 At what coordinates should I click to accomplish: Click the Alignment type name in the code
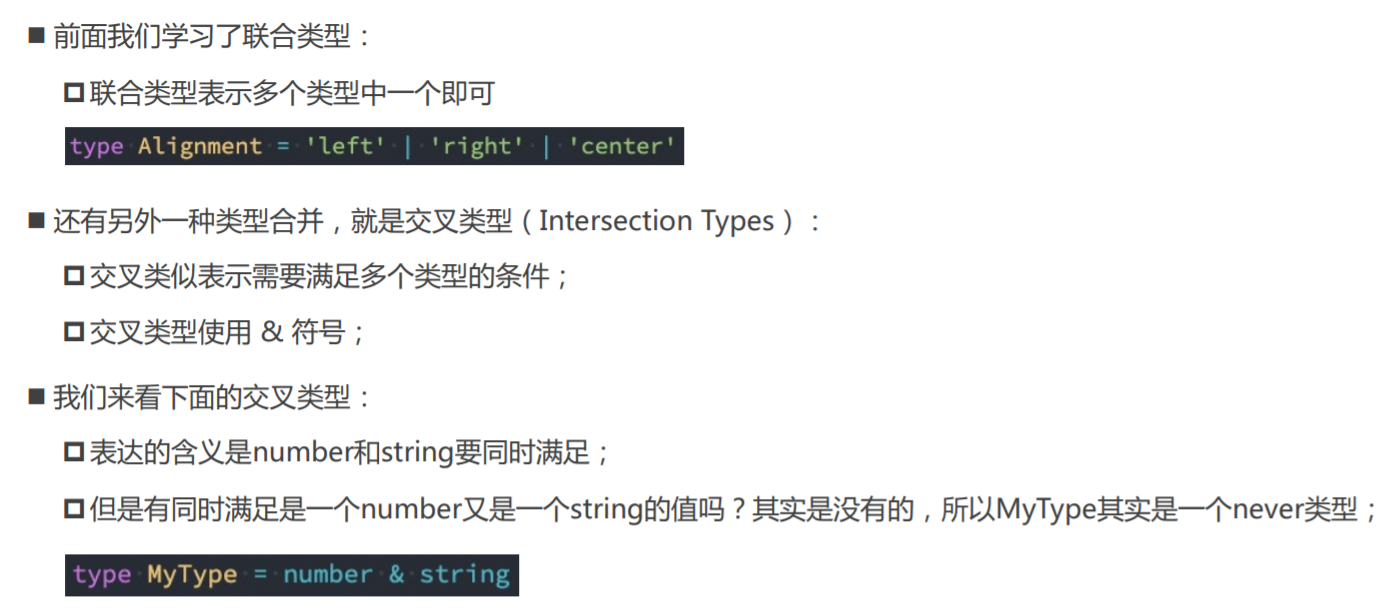200,146
